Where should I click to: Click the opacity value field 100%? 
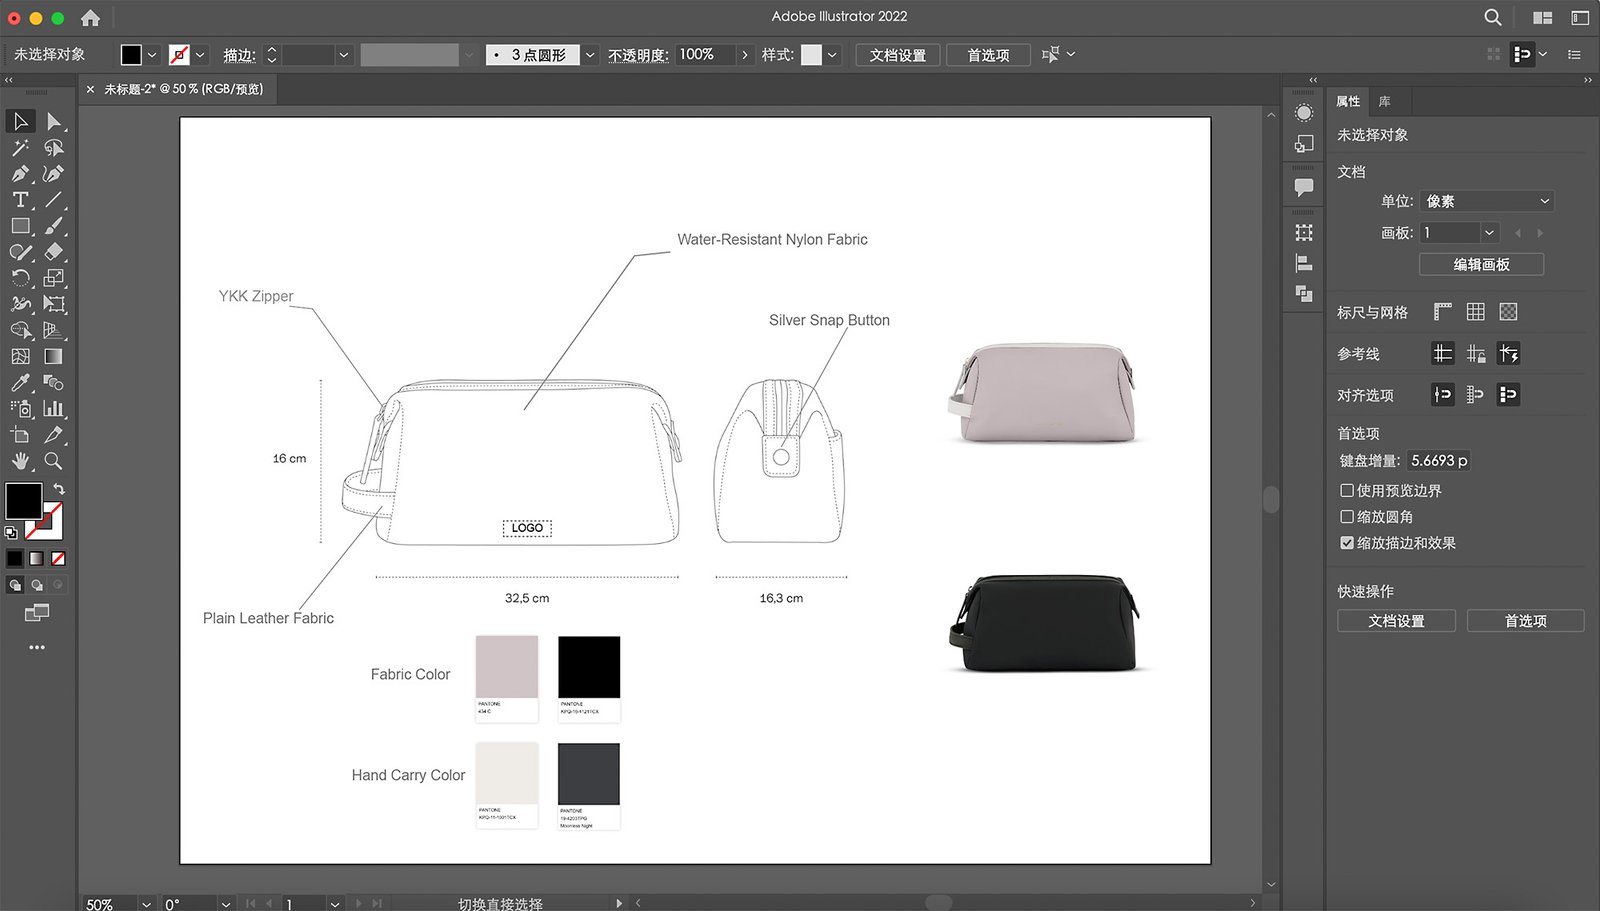click(705, 55)
